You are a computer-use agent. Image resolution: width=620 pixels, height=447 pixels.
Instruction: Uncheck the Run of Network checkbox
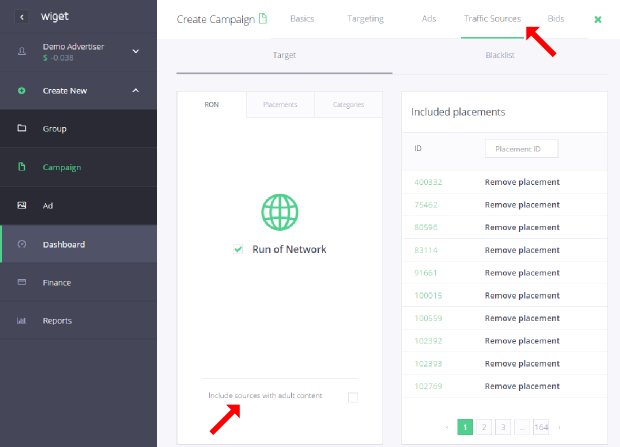pos(238,250)
